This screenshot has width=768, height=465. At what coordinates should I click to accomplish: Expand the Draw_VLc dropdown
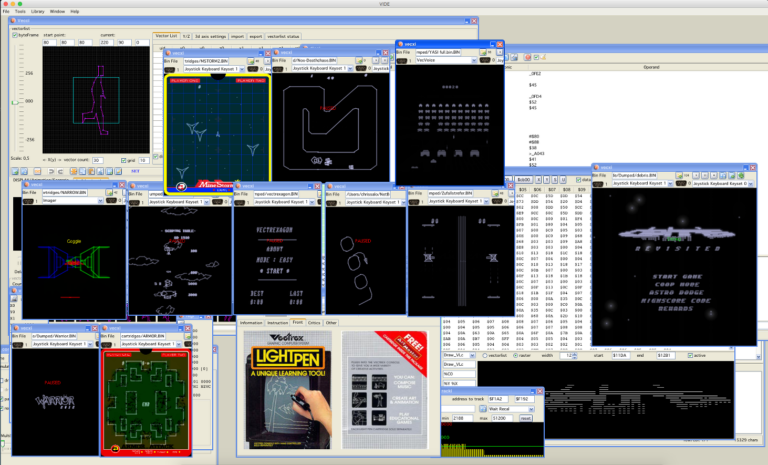tap(459, 355)
